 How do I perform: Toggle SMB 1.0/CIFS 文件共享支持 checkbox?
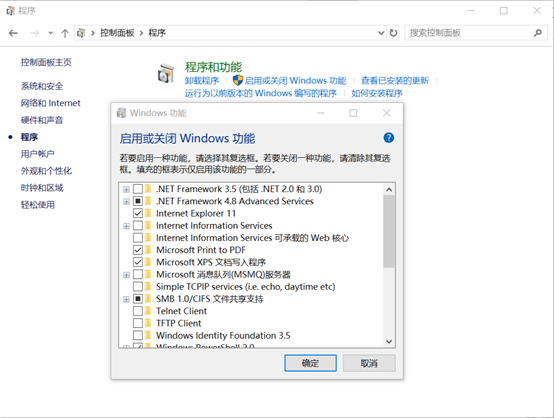point(138,299)
